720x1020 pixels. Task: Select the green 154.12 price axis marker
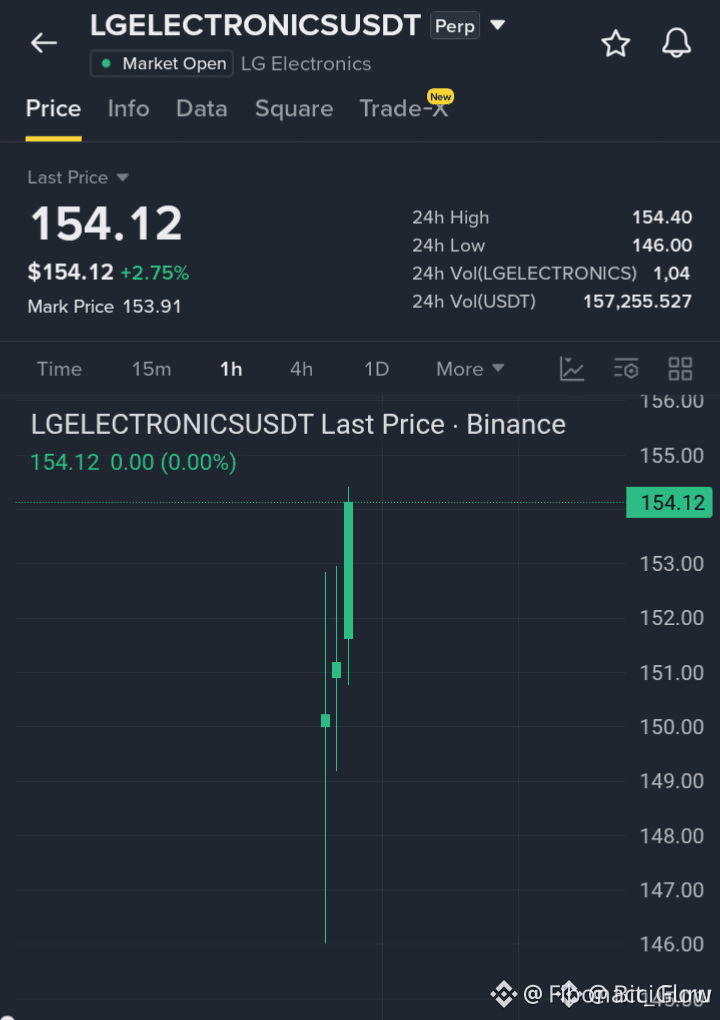tap(669, 502)
